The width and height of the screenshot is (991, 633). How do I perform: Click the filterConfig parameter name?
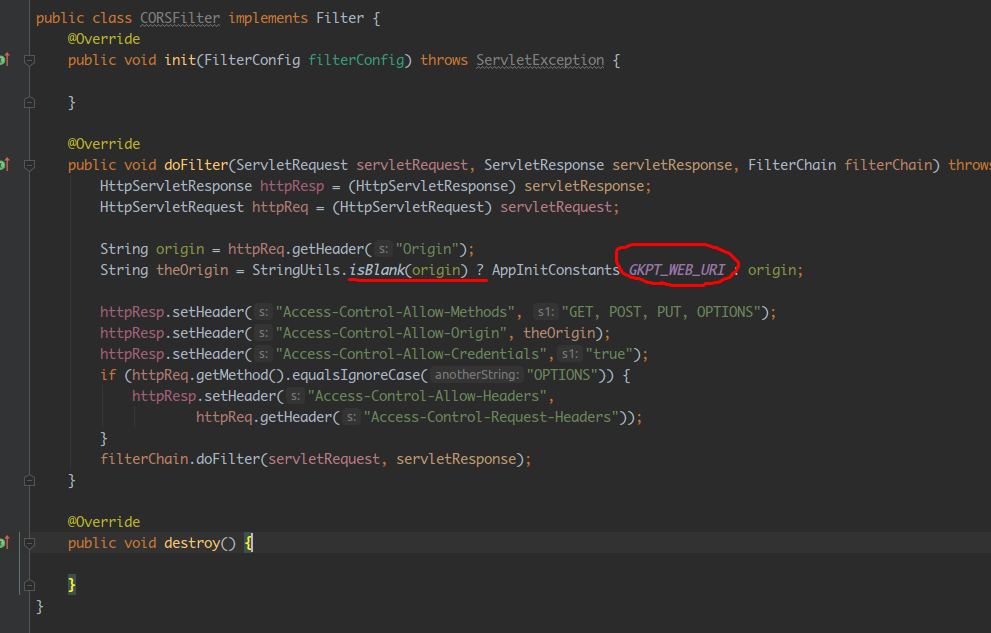(x=356, y=60)
